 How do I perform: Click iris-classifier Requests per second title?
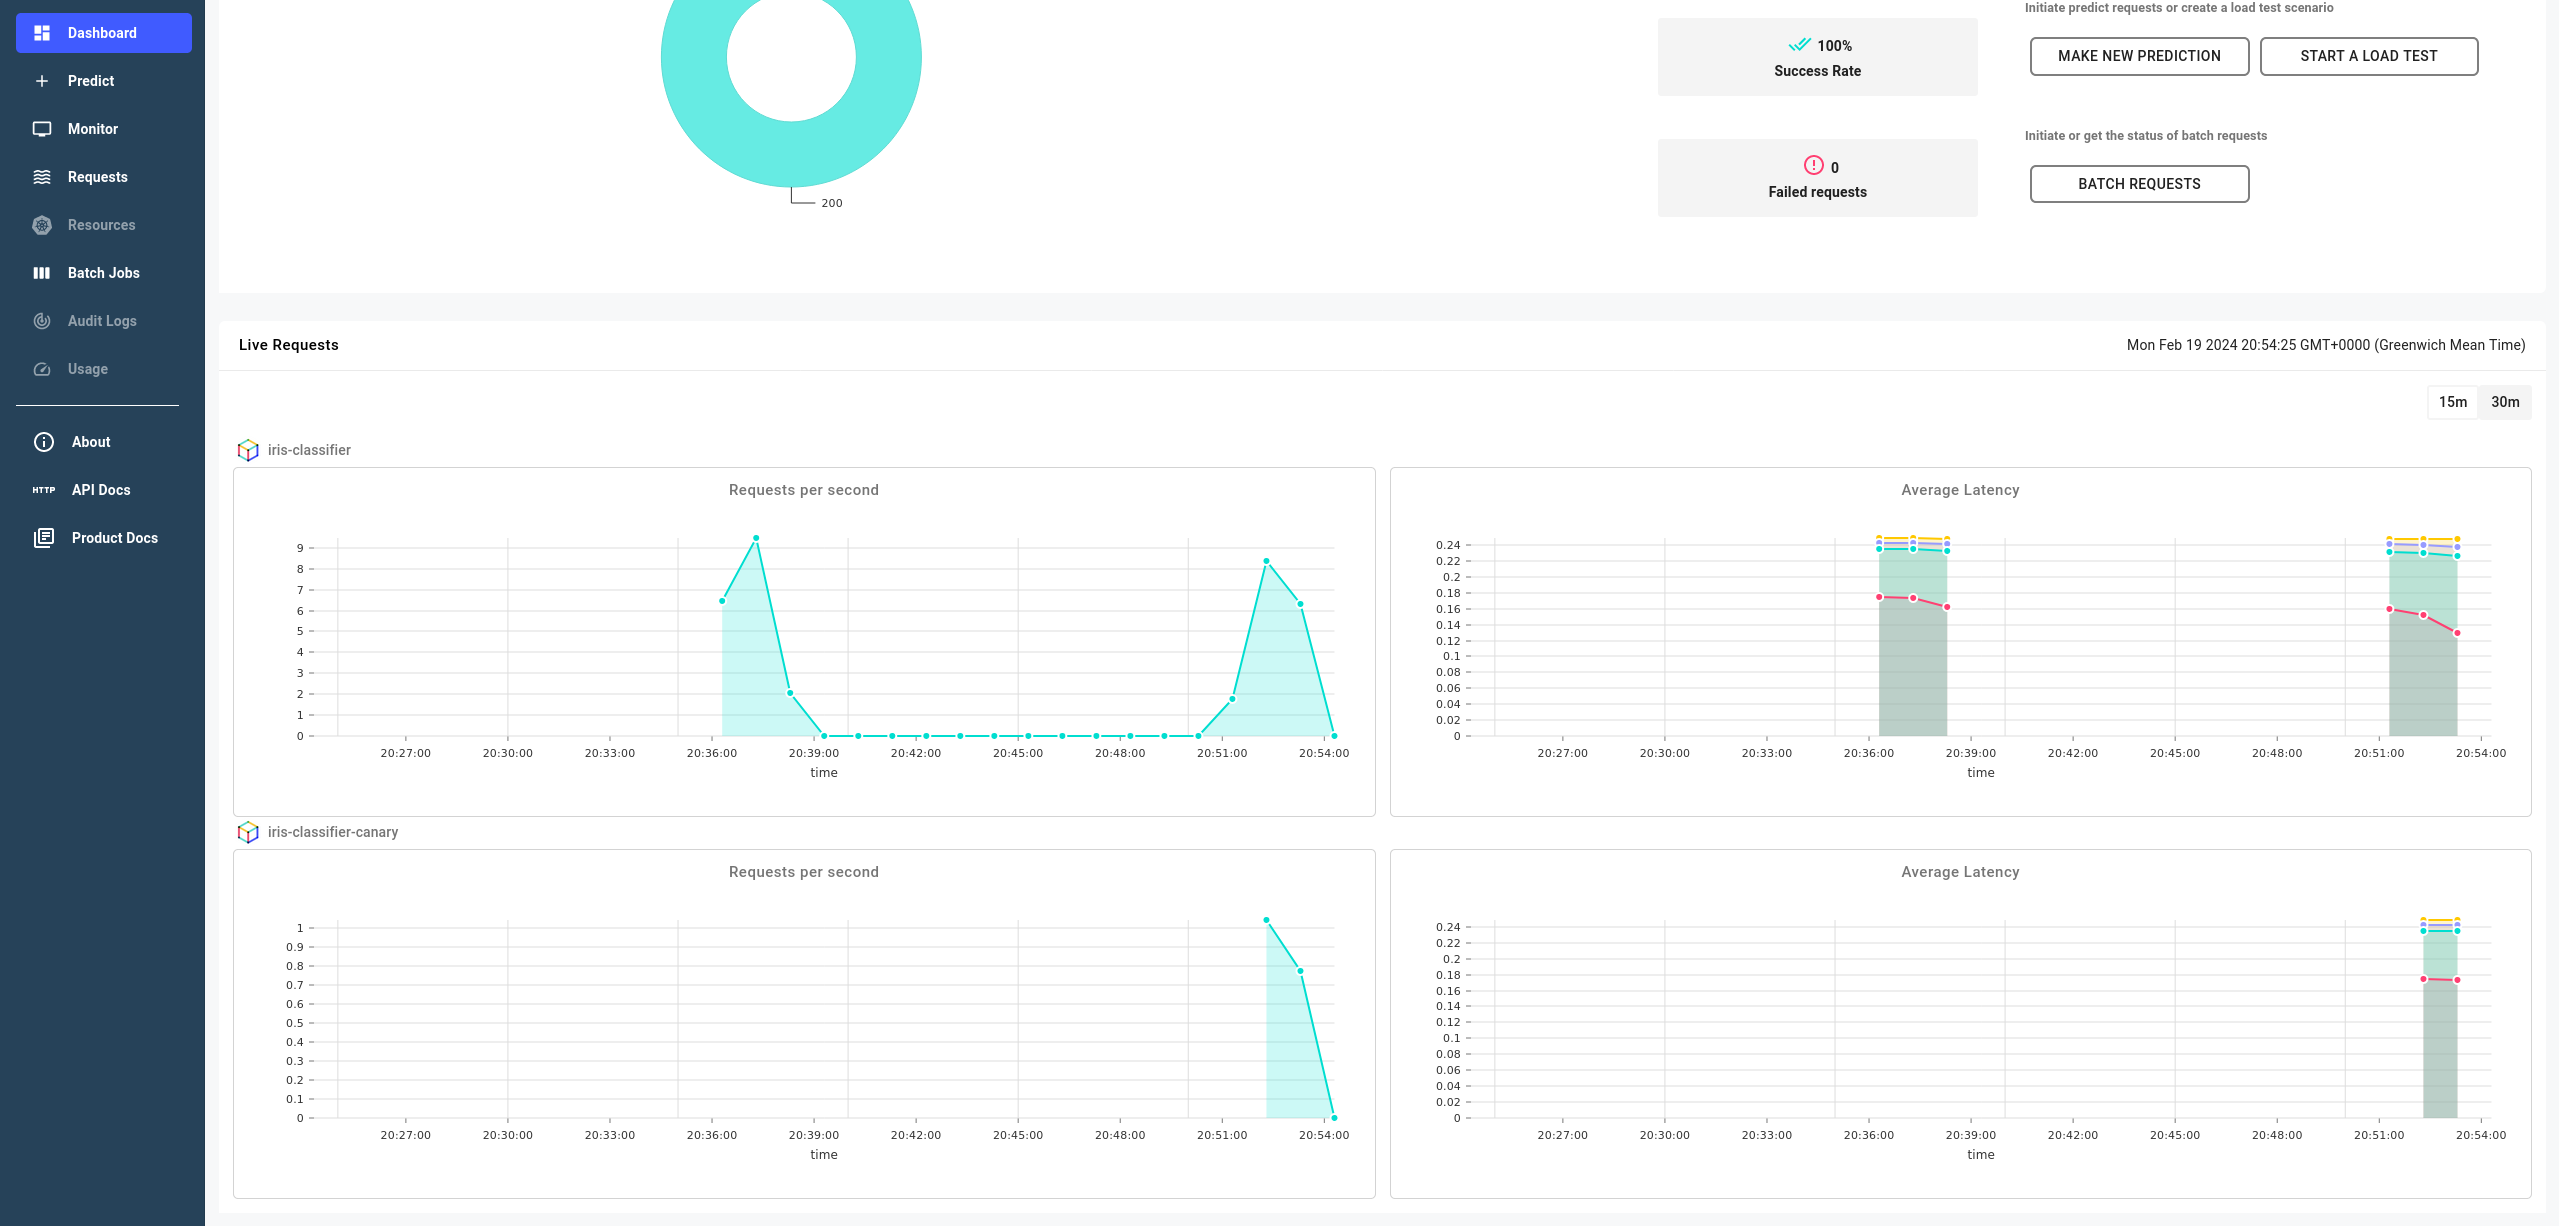[804, 490]
